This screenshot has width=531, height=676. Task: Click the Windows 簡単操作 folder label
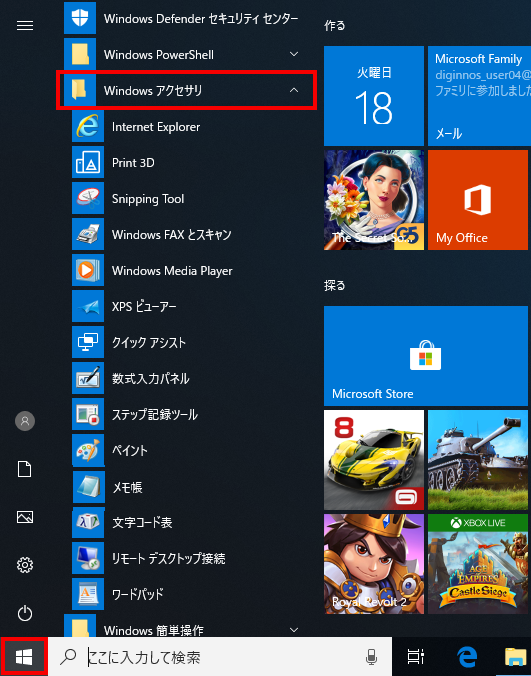pos(153,630)
